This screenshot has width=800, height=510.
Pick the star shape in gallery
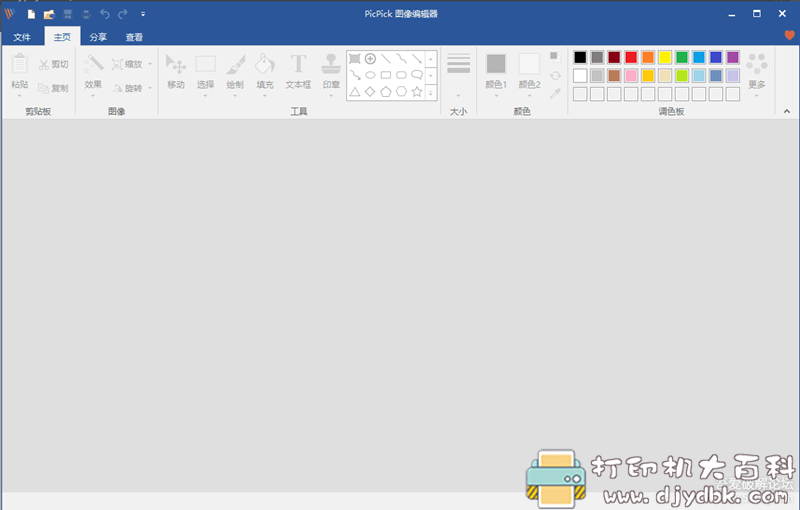point(417,92)
